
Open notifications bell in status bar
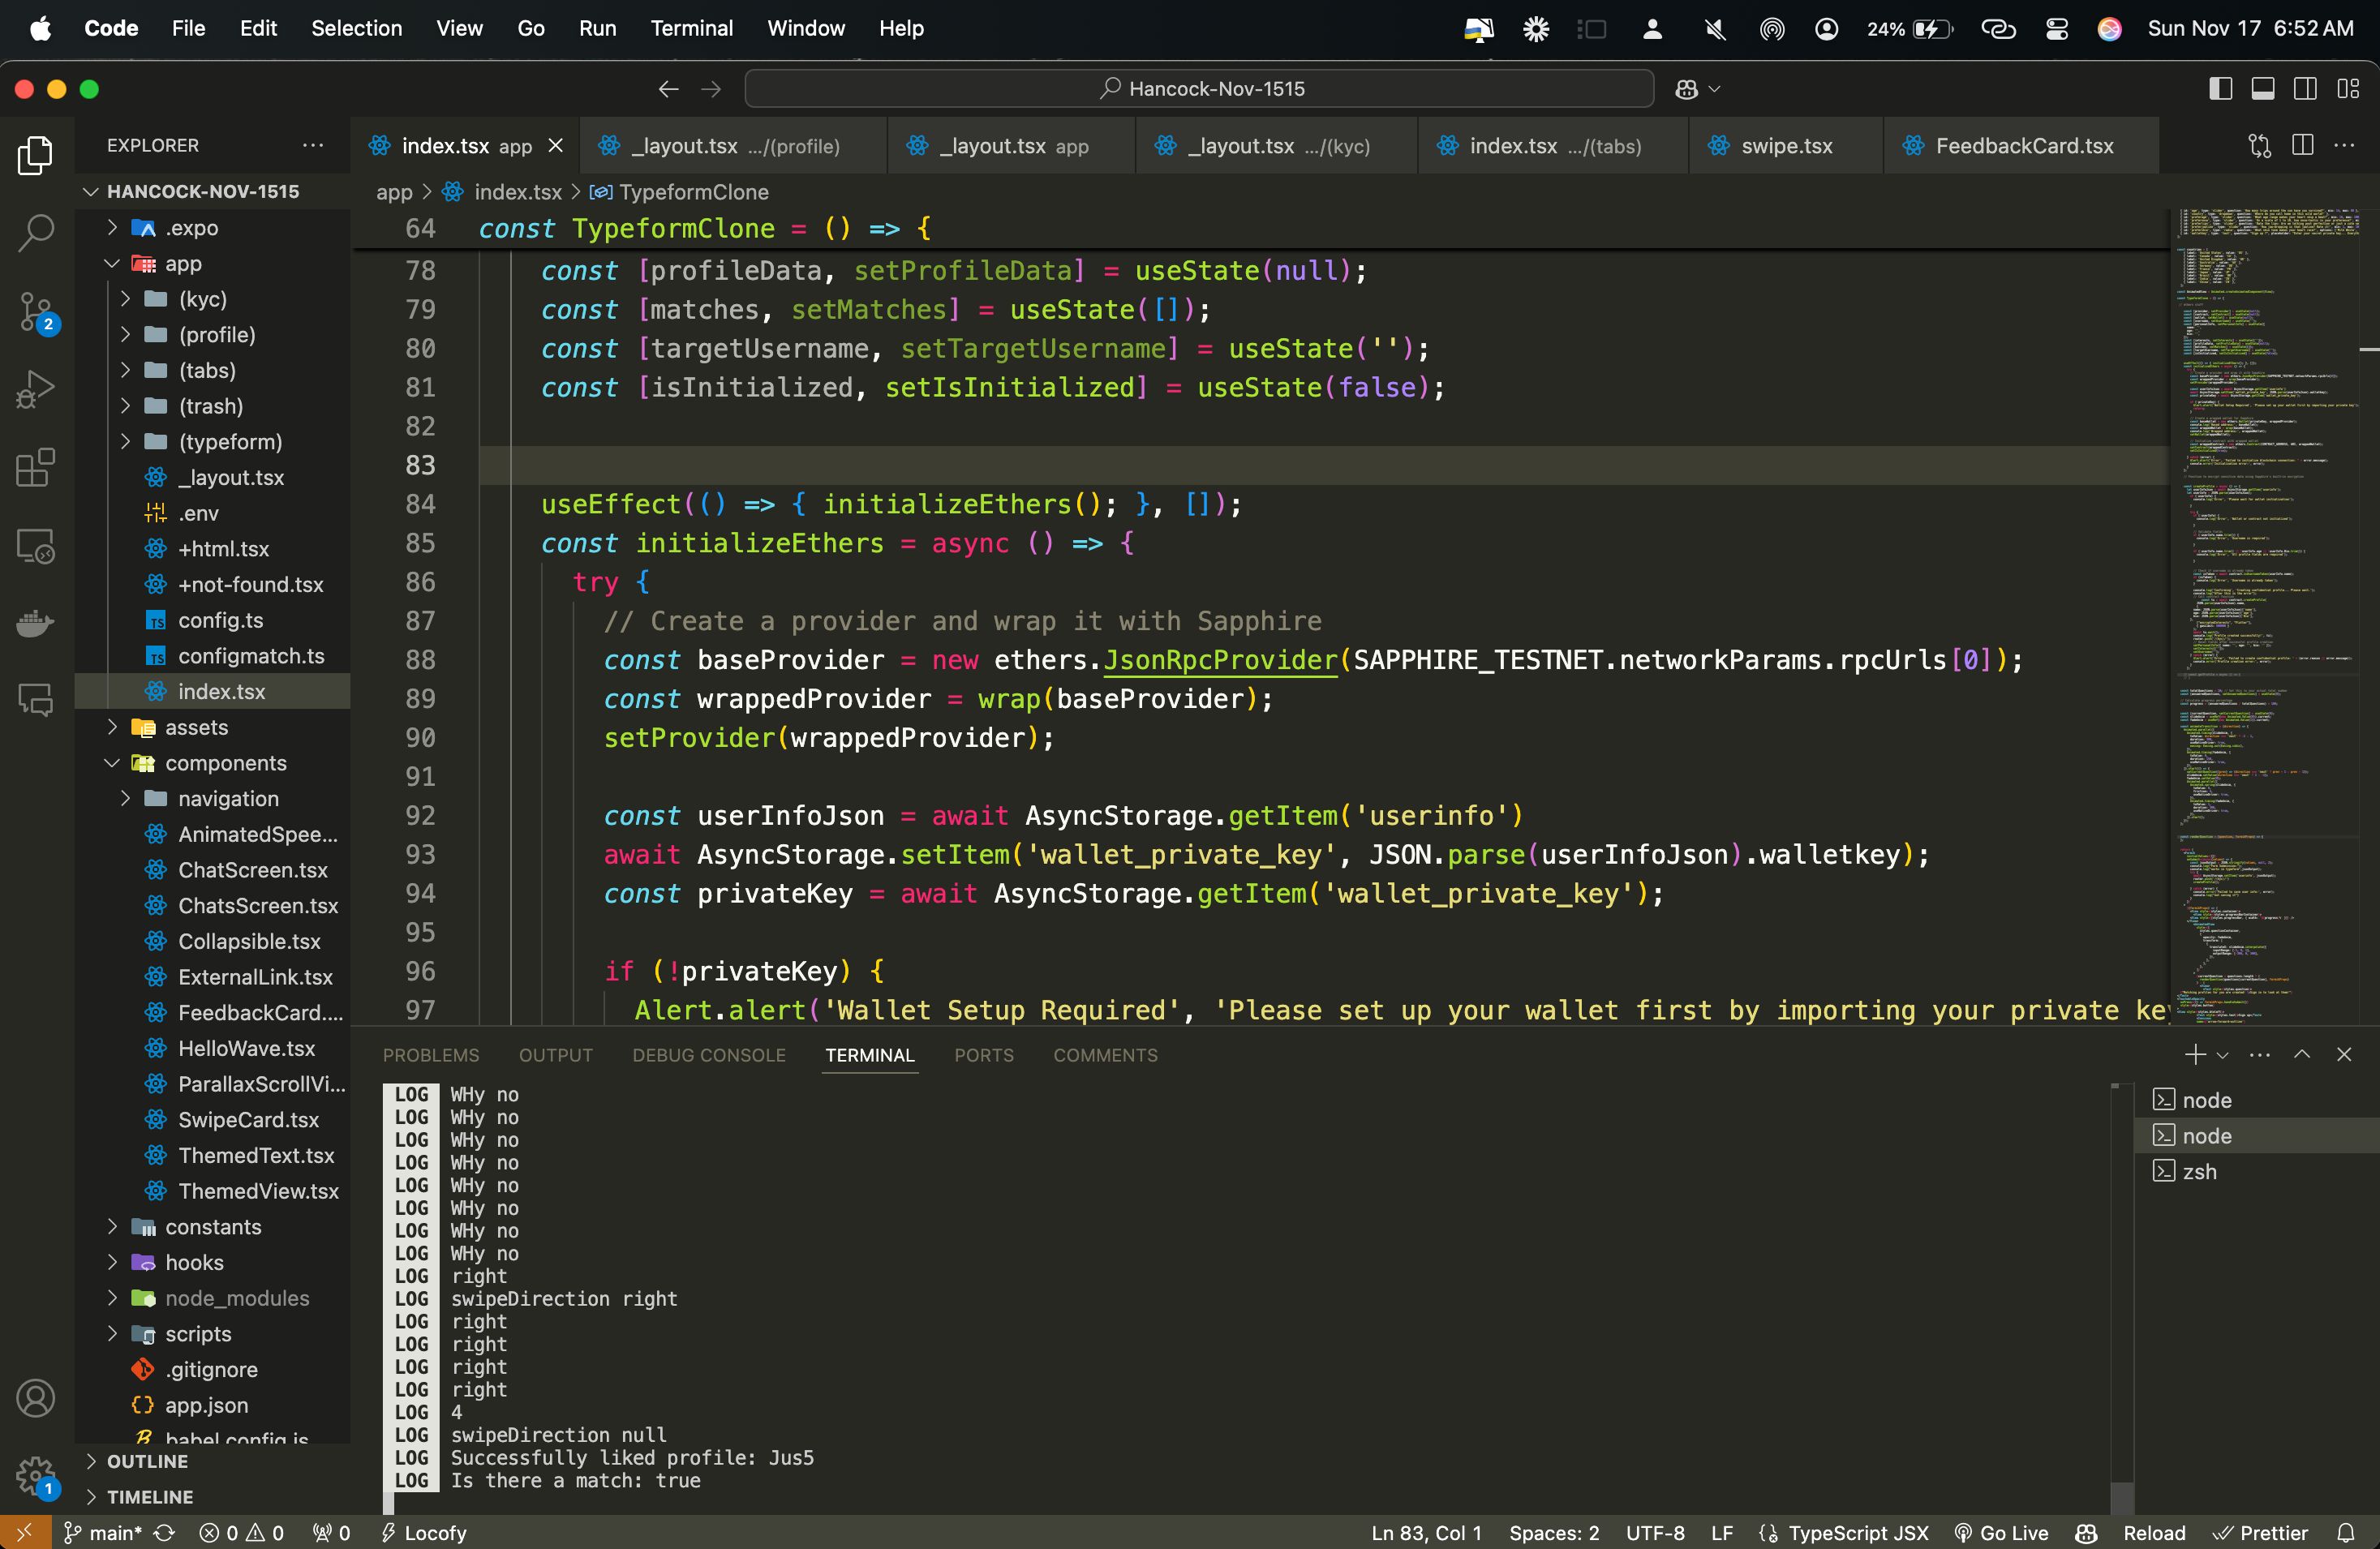click(2346, 1532)
